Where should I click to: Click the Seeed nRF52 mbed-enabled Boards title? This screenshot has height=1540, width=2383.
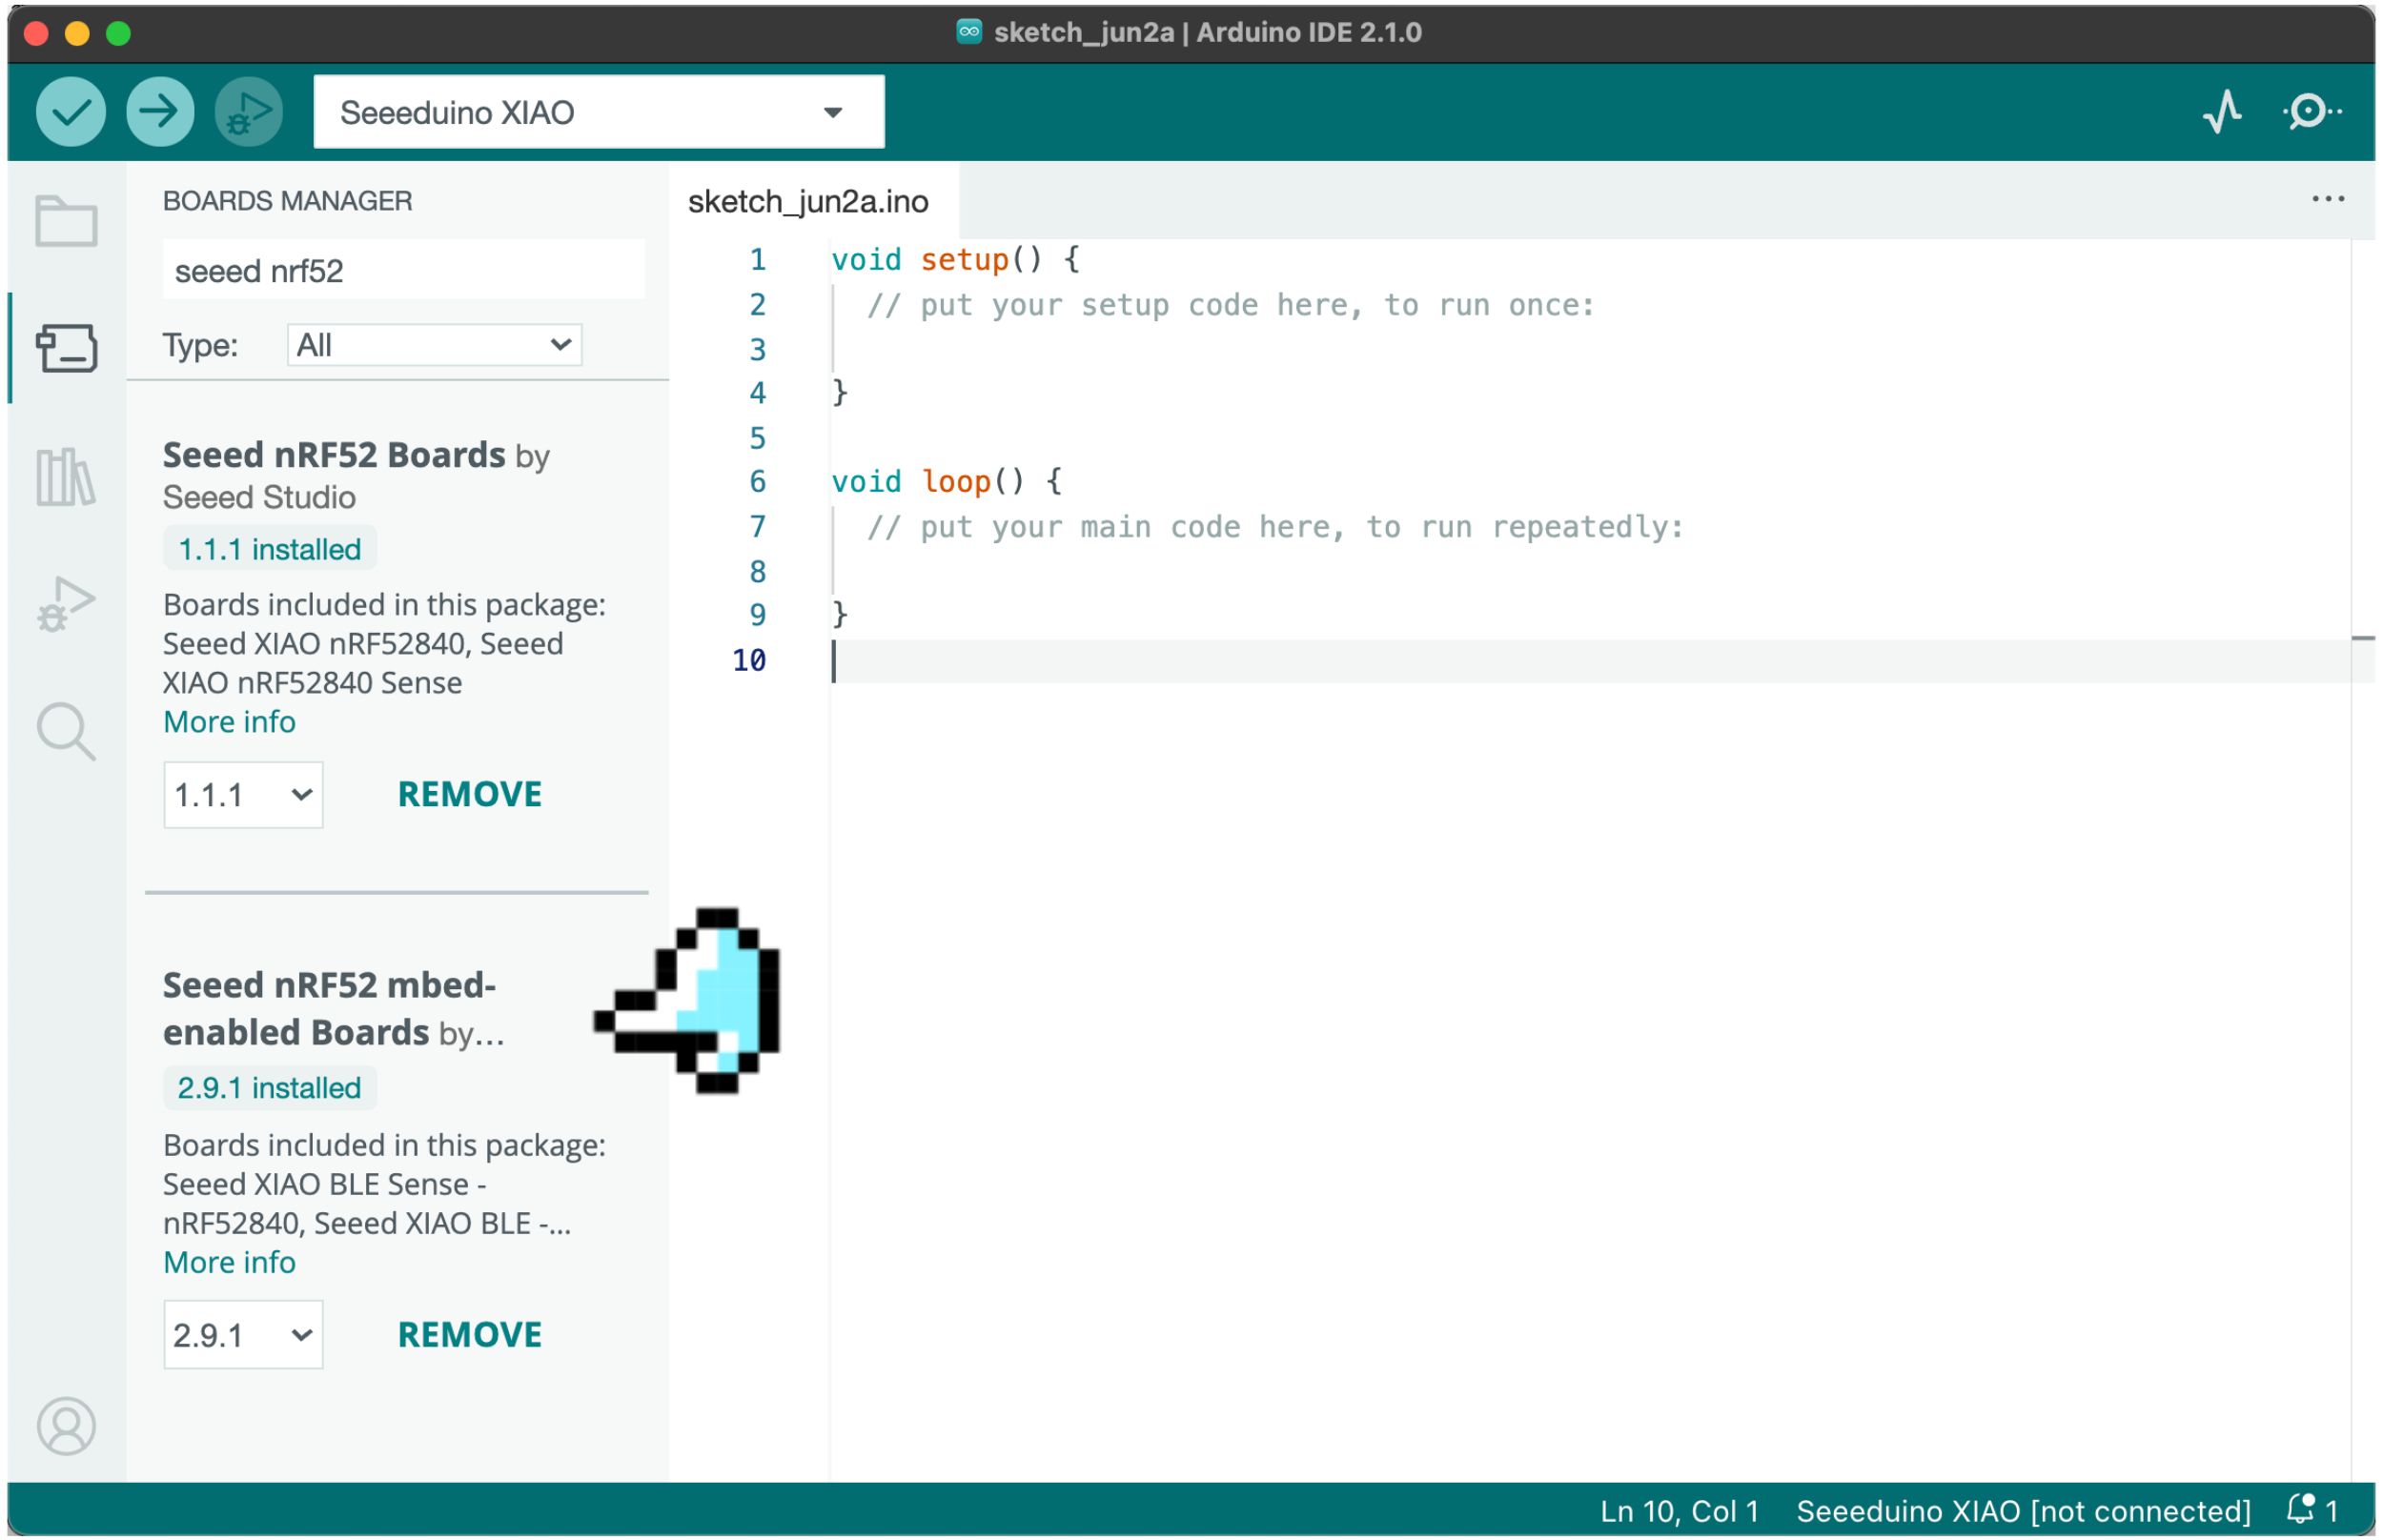329,1008
